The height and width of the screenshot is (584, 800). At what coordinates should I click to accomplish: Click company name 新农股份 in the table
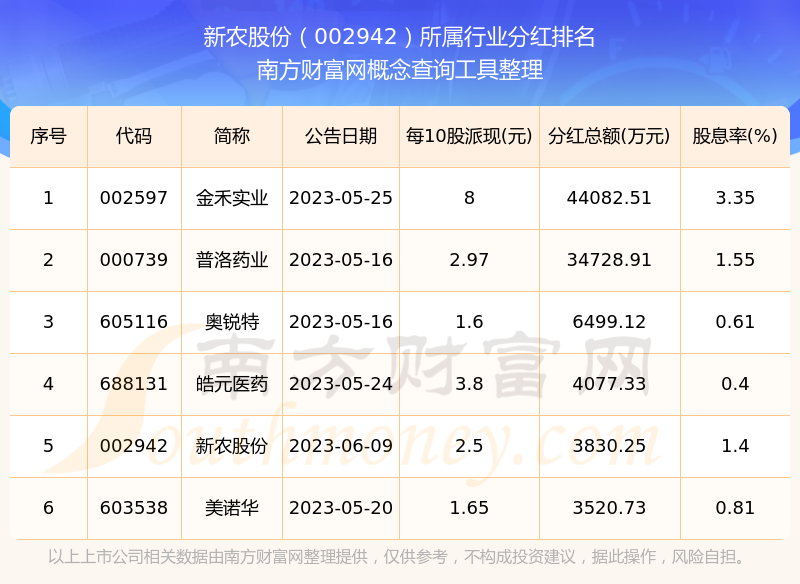coord(232,446)
